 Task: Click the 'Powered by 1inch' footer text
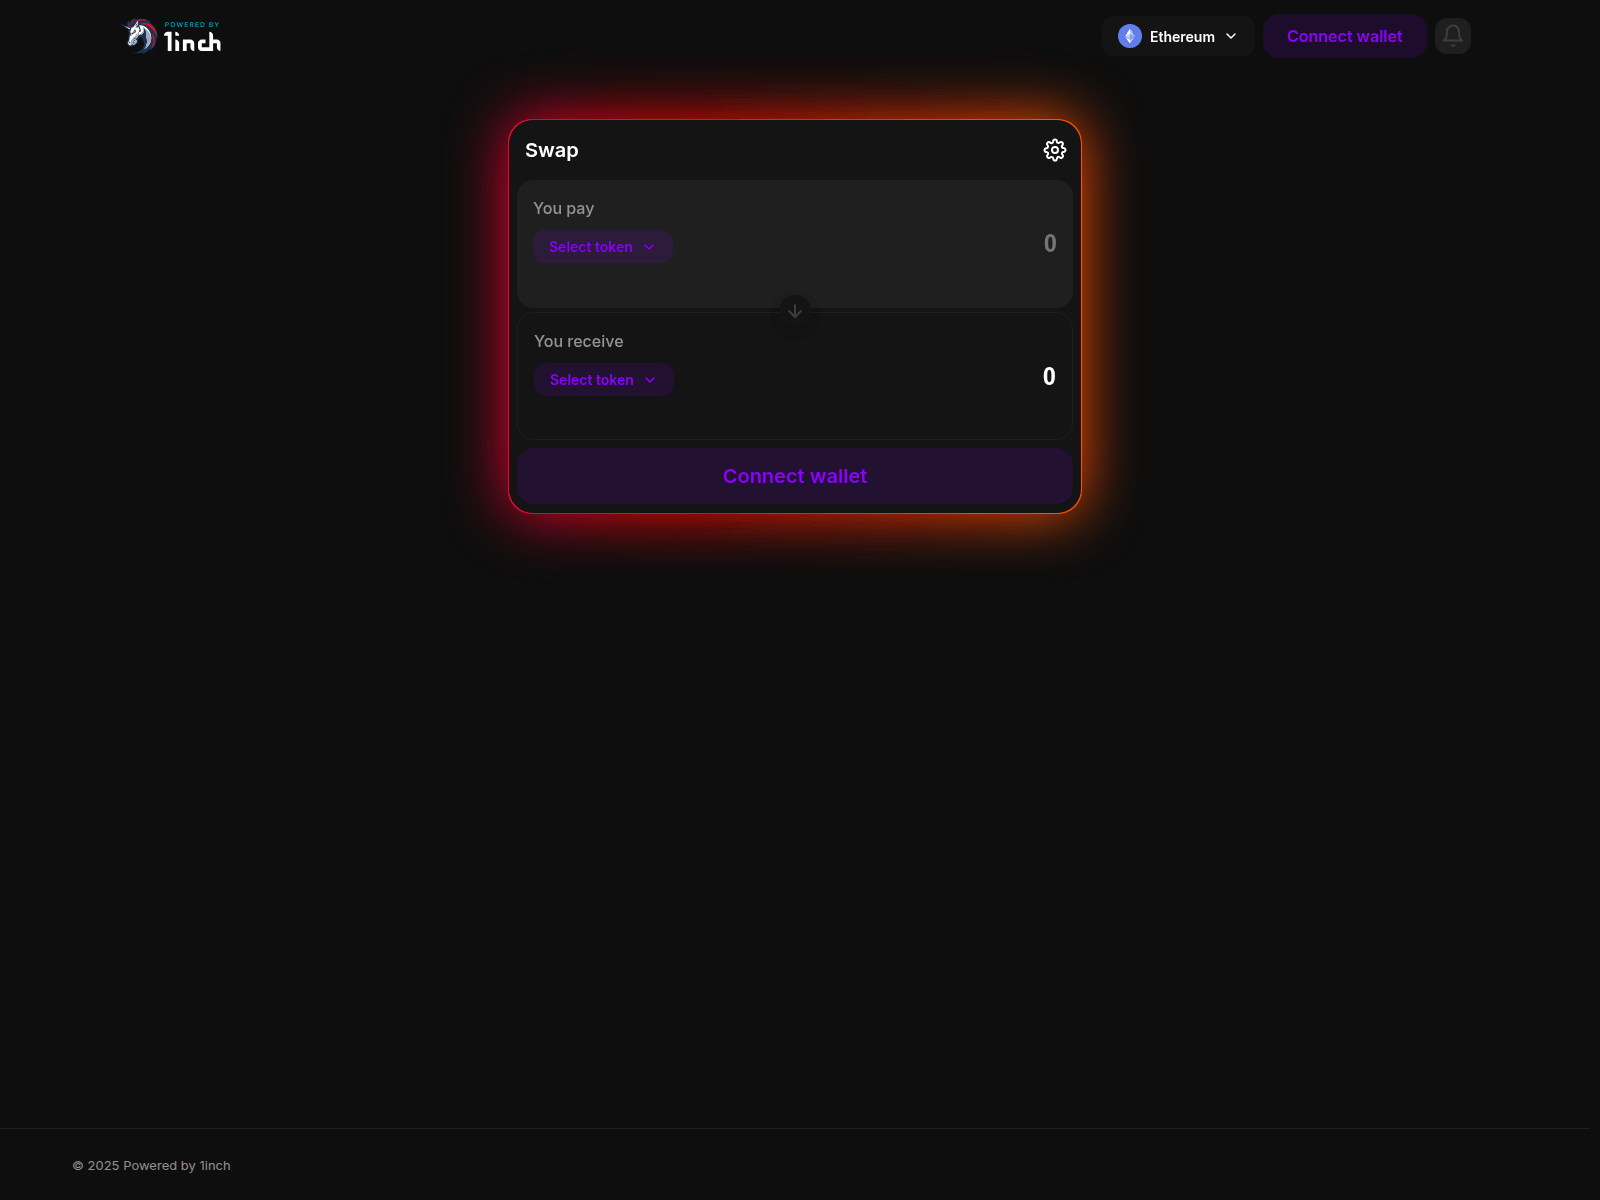(x=151, y=1165)
